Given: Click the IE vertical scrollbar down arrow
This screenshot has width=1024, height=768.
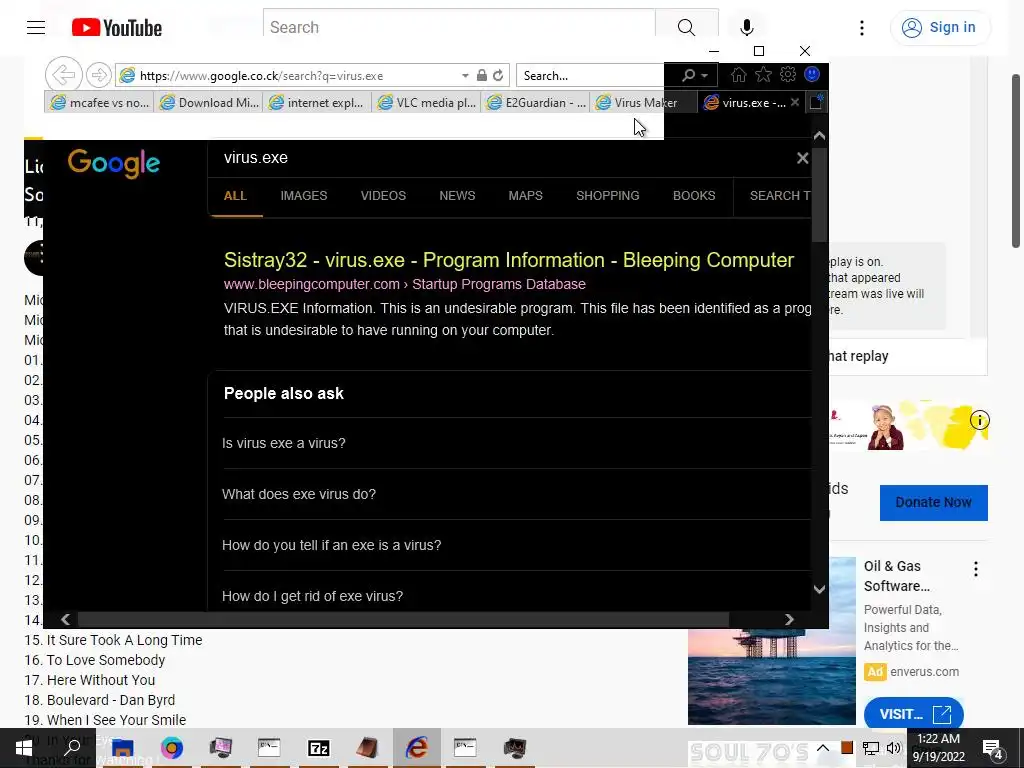Looking at the screenshot, I should [820, 589].
